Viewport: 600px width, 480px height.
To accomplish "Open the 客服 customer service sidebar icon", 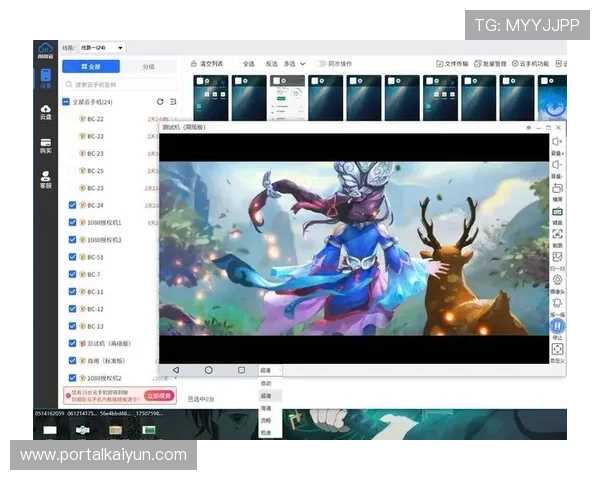I will (x=46, y=180).
